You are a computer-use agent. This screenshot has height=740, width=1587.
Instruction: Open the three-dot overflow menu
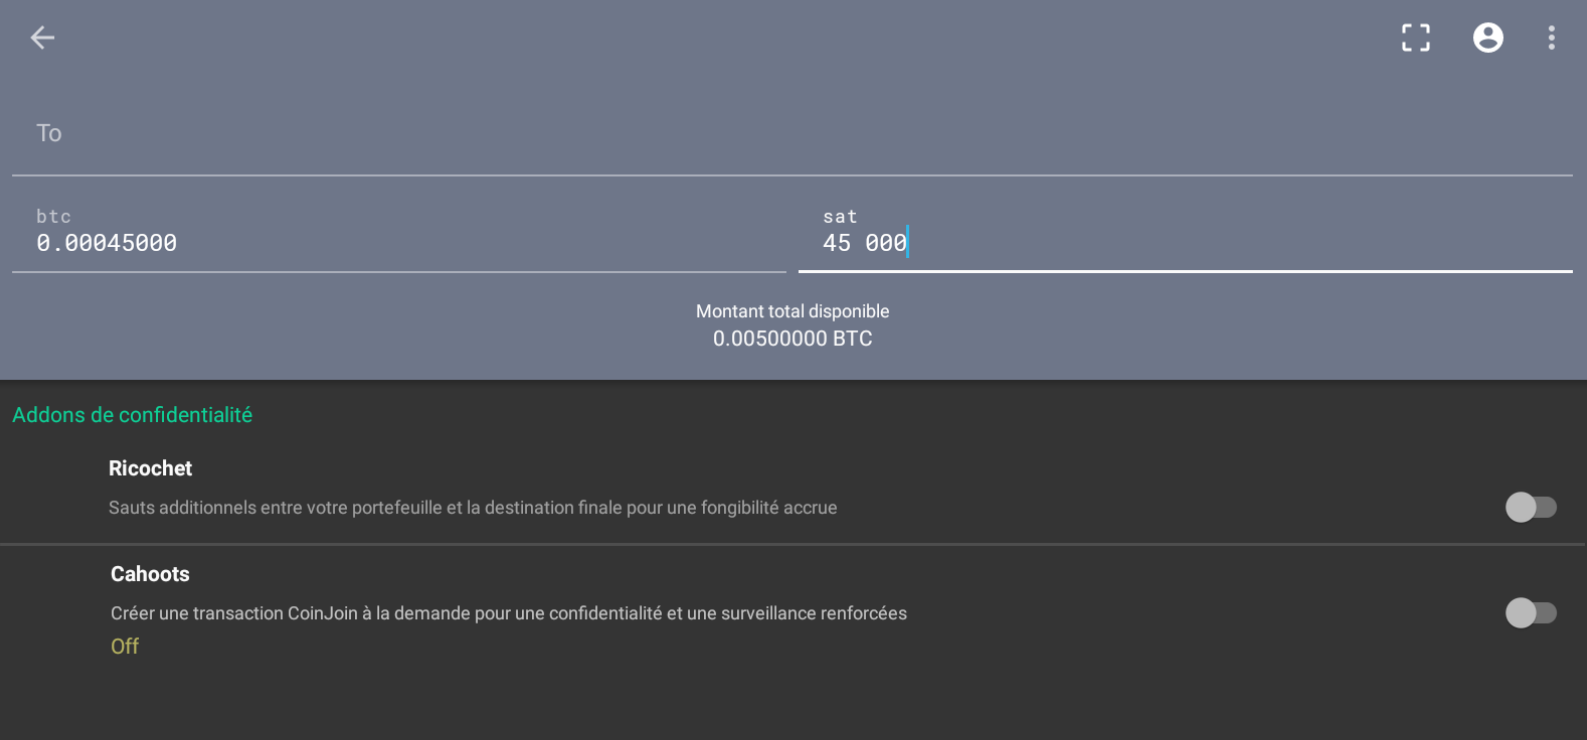coord(1551,38)
